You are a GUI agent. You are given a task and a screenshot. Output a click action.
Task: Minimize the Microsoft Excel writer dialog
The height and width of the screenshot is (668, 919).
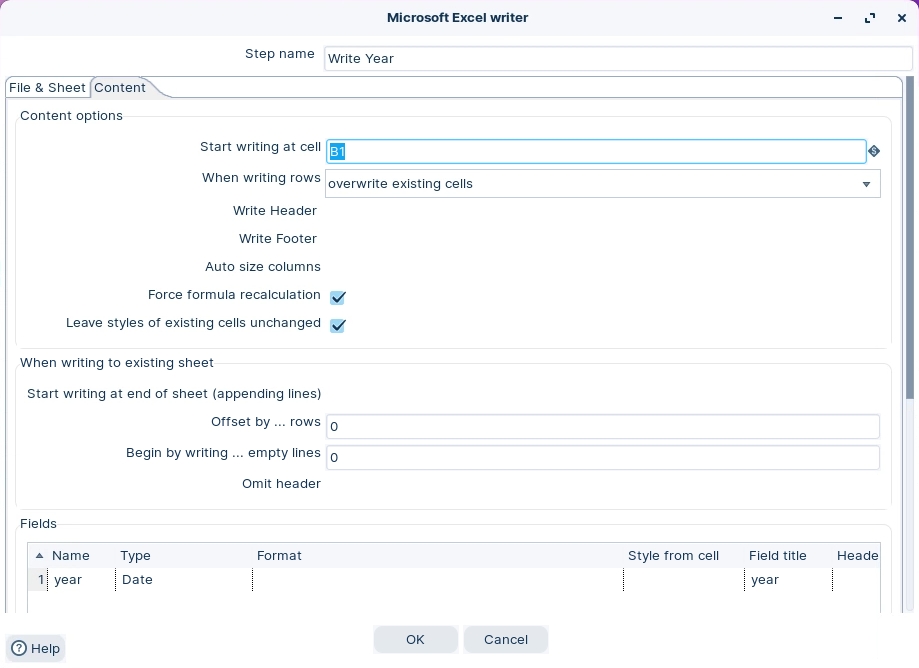pos(837,18)
